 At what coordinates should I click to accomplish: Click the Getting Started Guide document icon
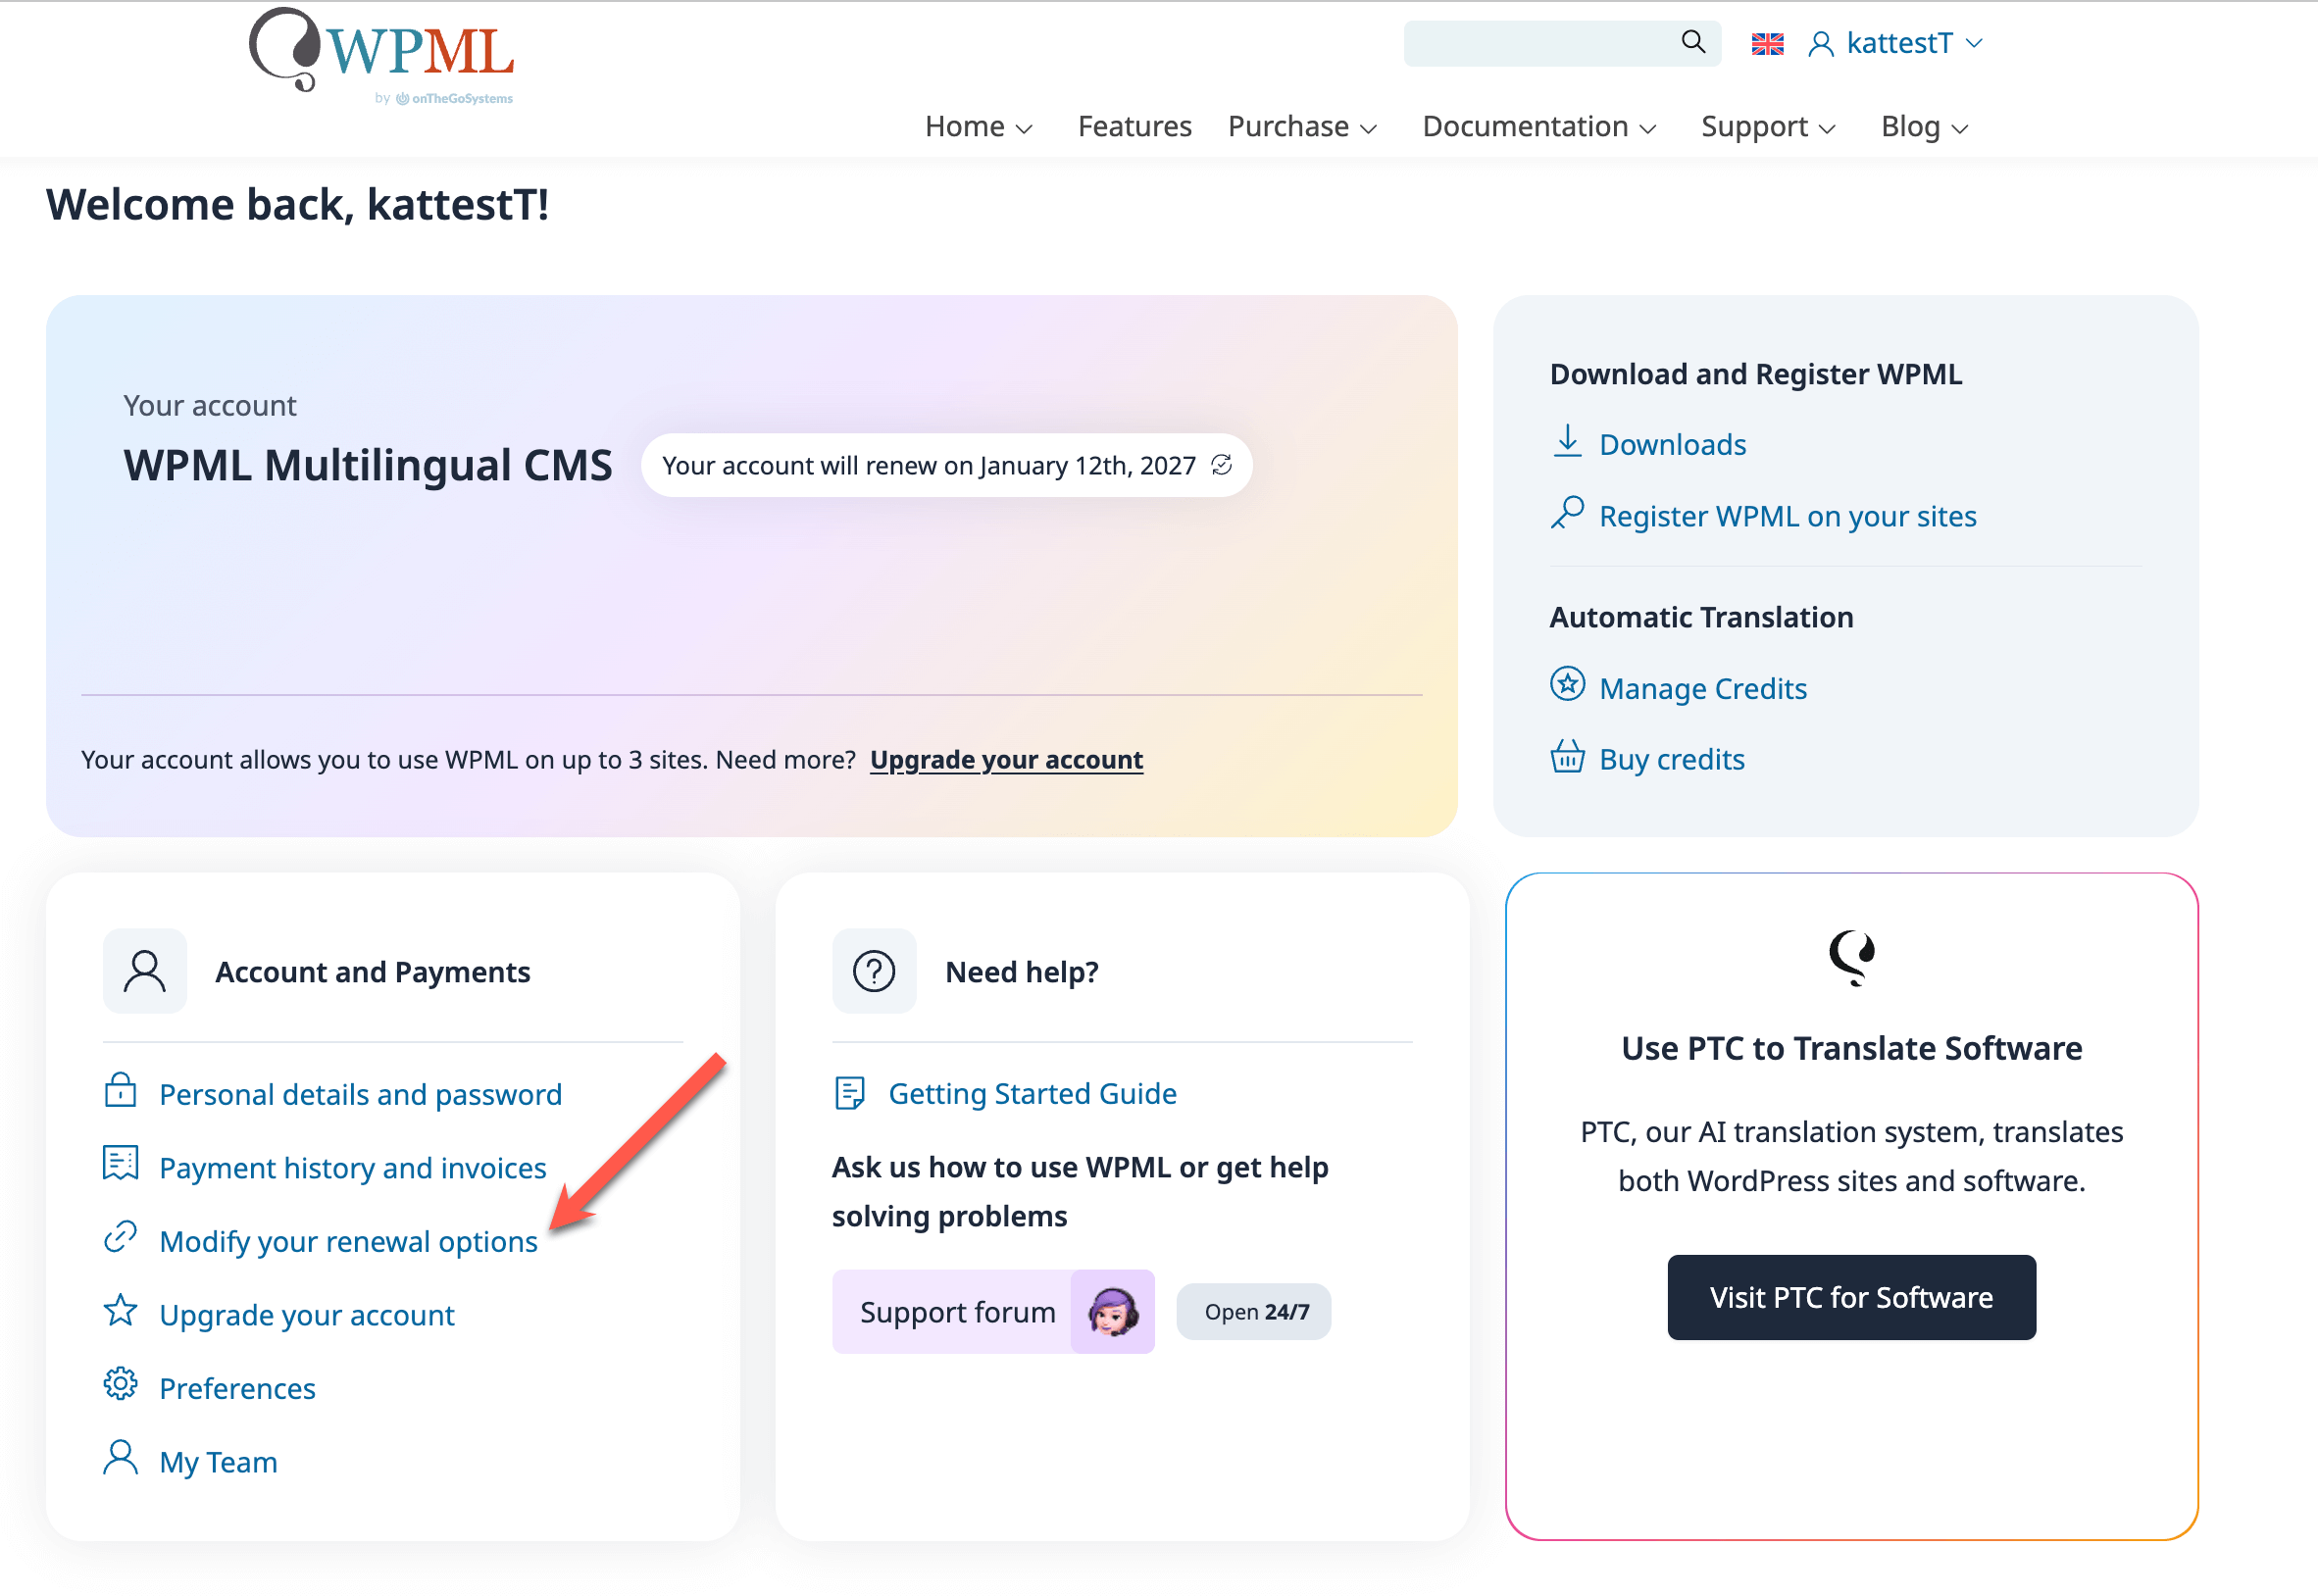click(x=849, y=1093)
